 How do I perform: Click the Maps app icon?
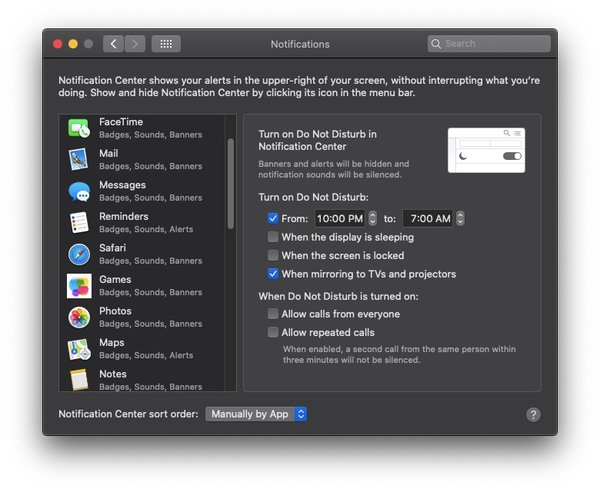pos(80,349)
